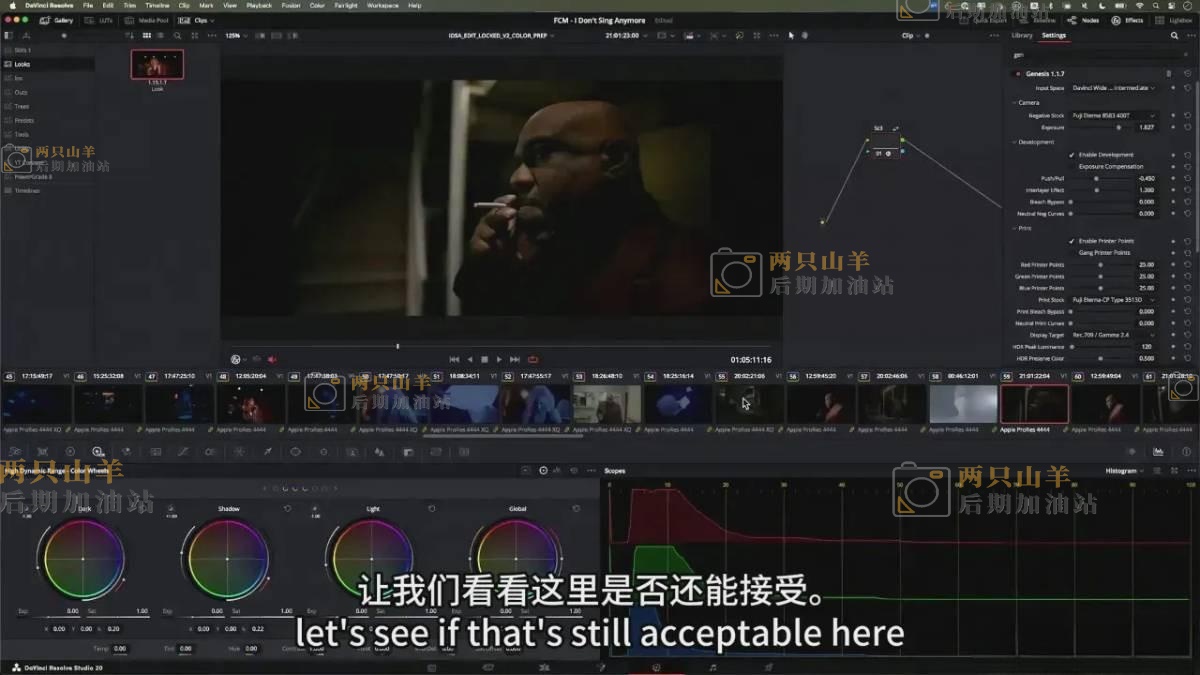This screenshot has height=675, width=1200.
Task: Switch to the Library tab
Action: pyautogui.click(x=1022, y=35)
